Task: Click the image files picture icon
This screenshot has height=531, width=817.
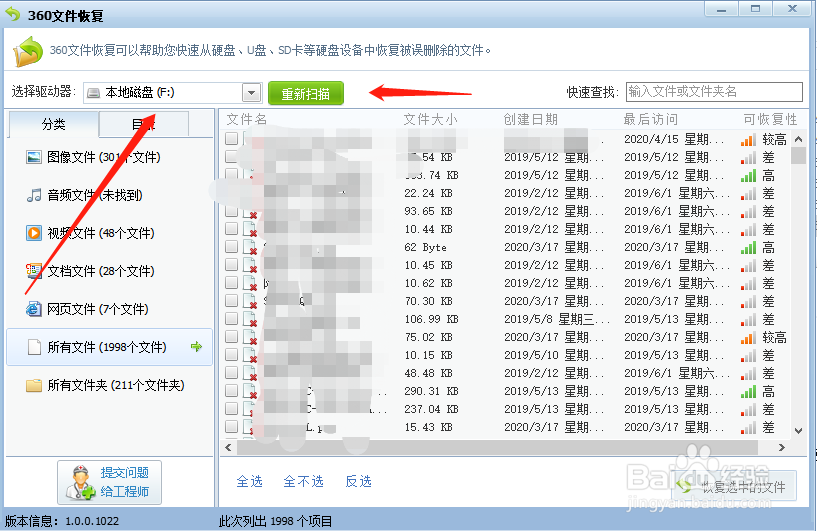Action: click(x=34, y=157)
